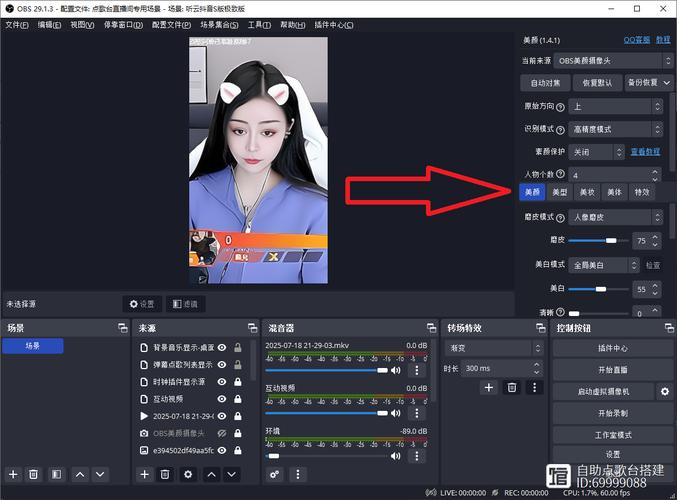This screenshot has height=500, width=677.
Task: Open the 文件 menu
Action: coord(17,25)
